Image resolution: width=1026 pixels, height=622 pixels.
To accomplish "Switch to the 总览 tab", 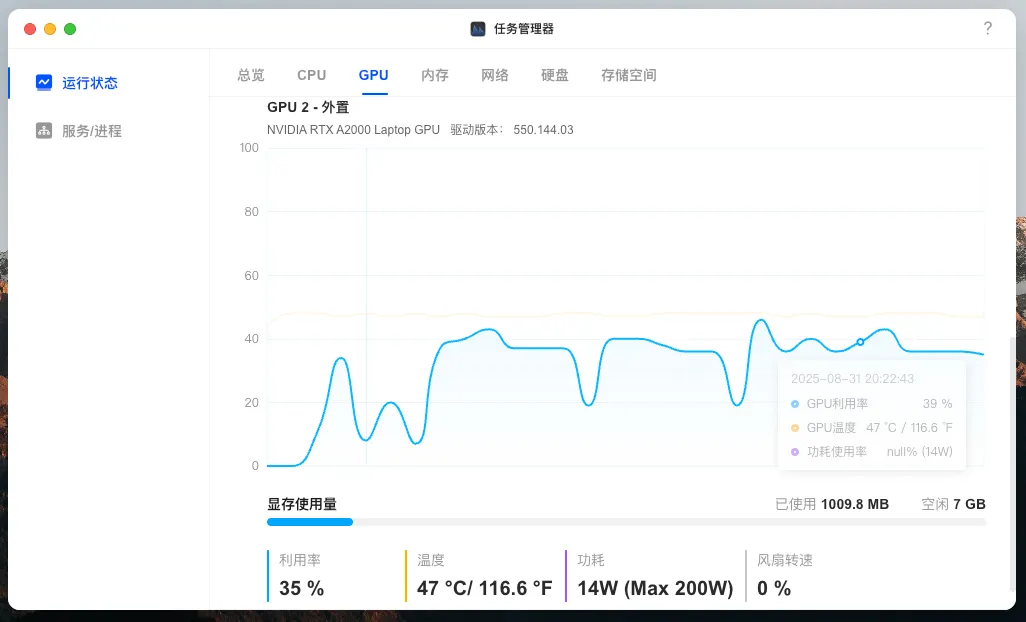I will click(x=249, y=74).
